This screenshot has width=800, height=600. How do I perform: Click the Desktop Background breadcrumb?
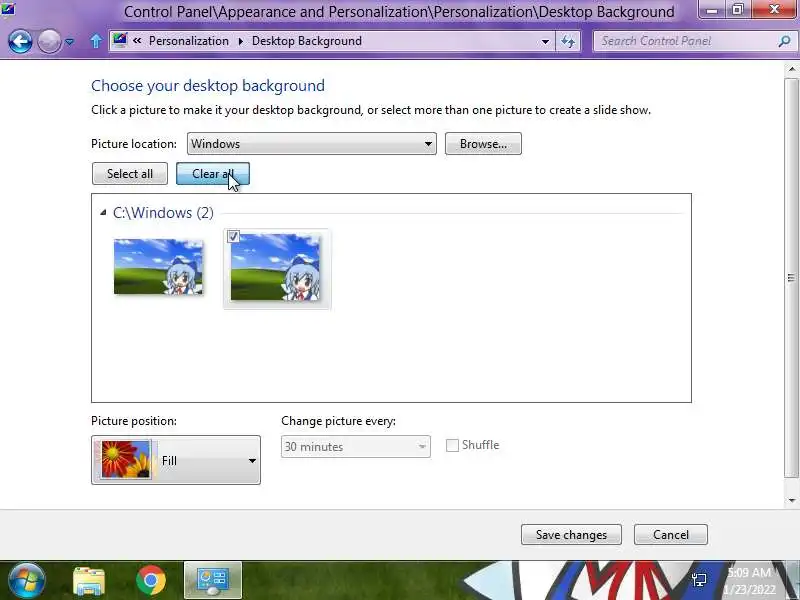click(x=307, y=41)
